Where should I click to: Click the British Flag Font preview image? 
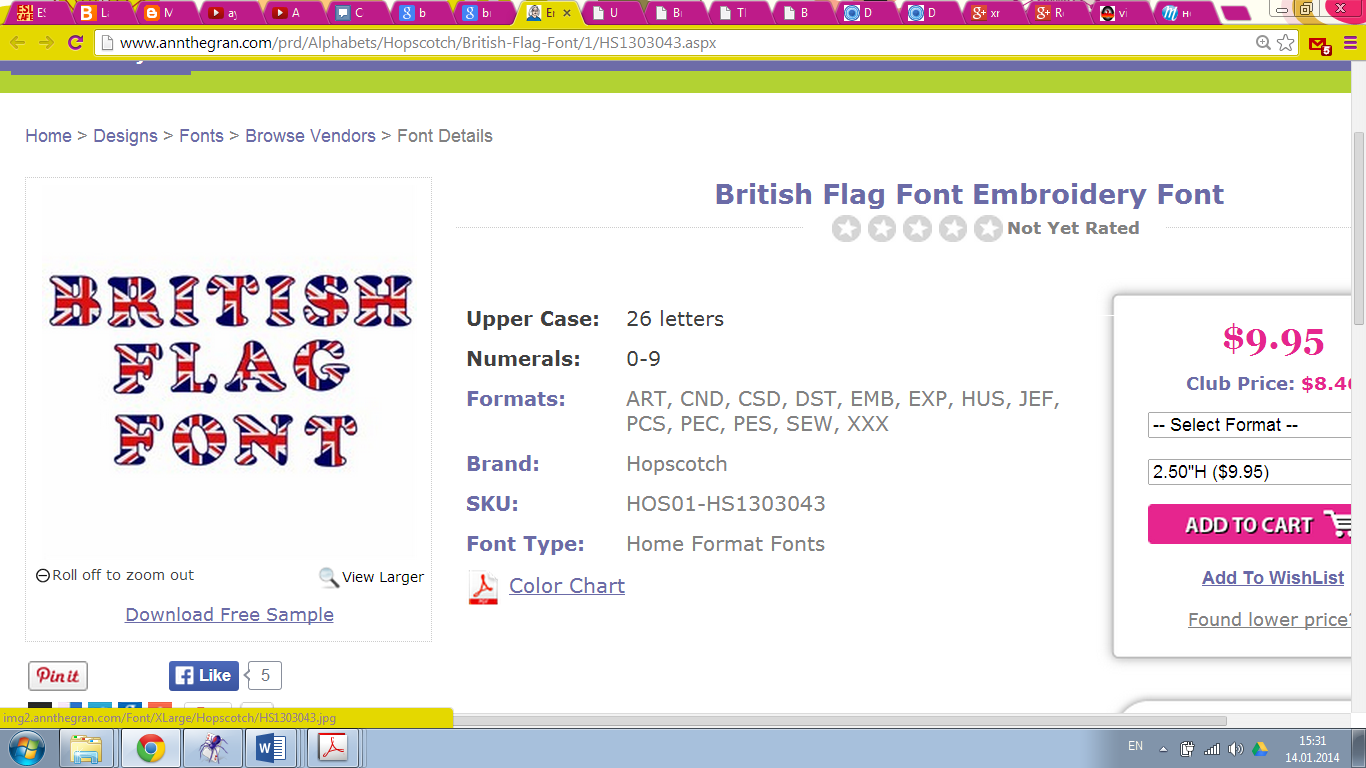229,370
